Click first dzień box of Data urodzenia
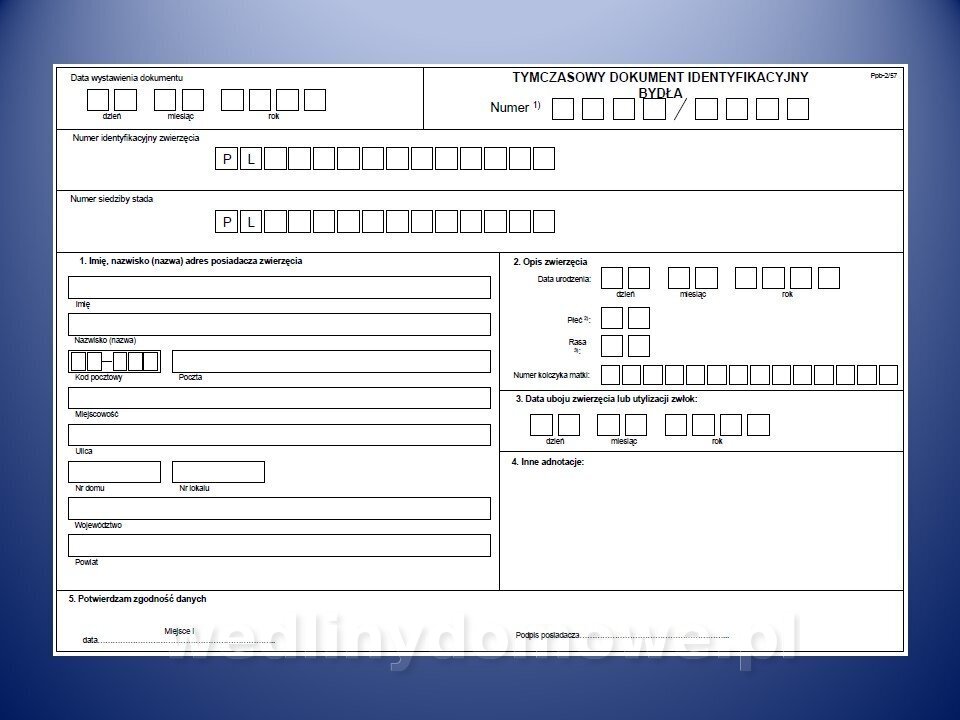Image resolution: width=960 pixels, height=720 pixels. coord(612,278)
